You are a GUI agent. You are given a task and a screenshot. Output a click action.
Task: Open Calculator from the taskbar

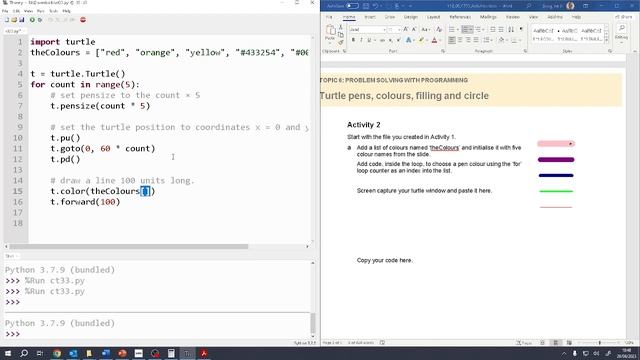coord(171,353)
